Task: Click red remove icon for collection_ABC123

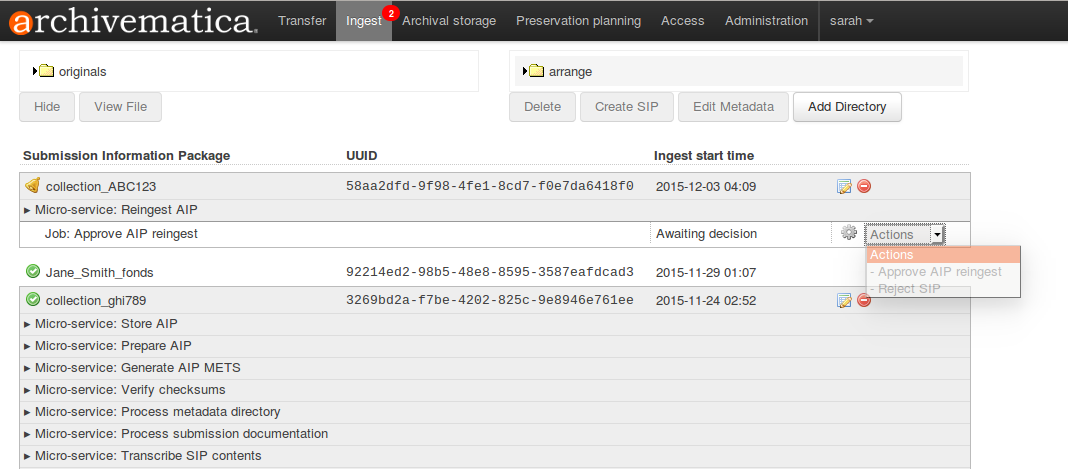Action: [864, 186]
